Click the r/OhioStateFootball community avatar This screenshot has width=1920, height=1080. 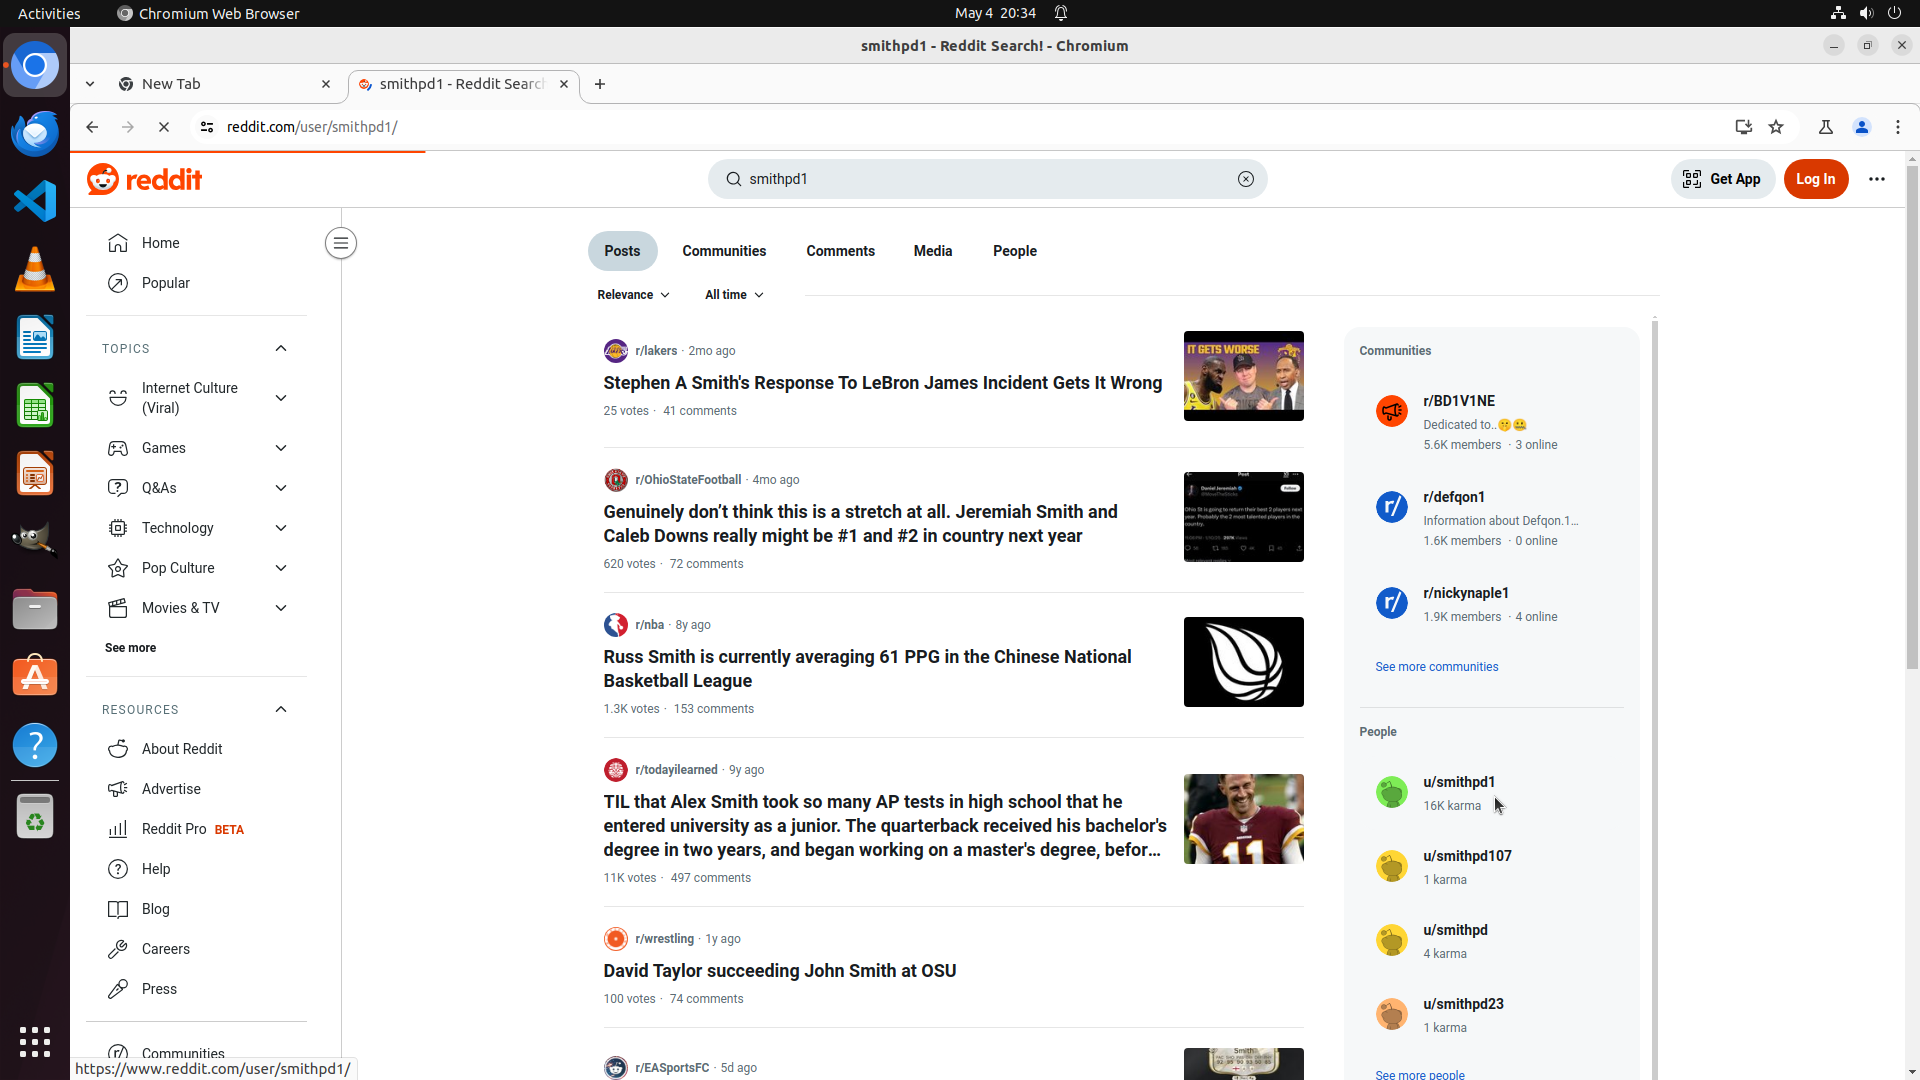click(615, 480)
